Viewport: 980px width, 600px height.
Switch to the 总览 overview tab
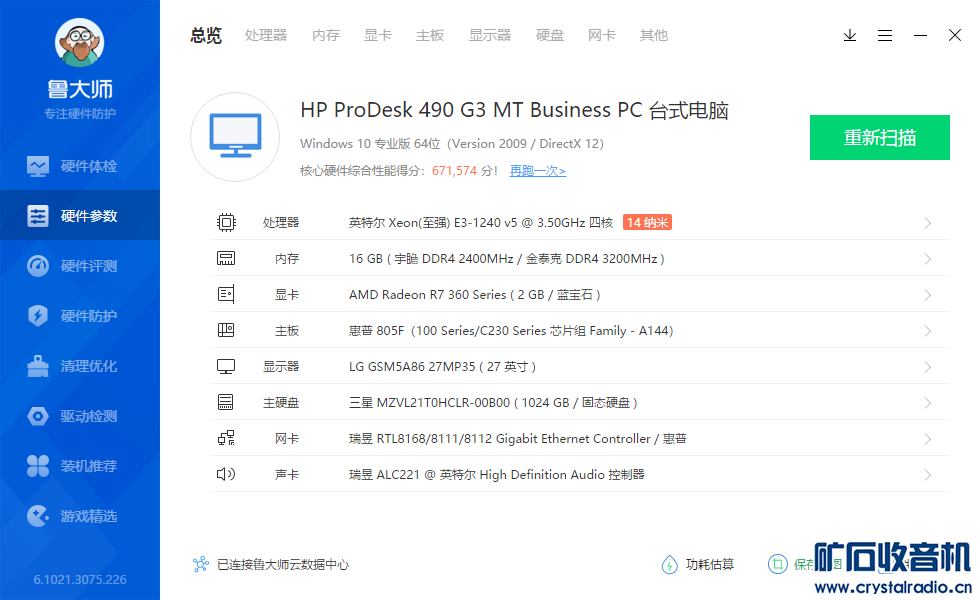[206, 36]
